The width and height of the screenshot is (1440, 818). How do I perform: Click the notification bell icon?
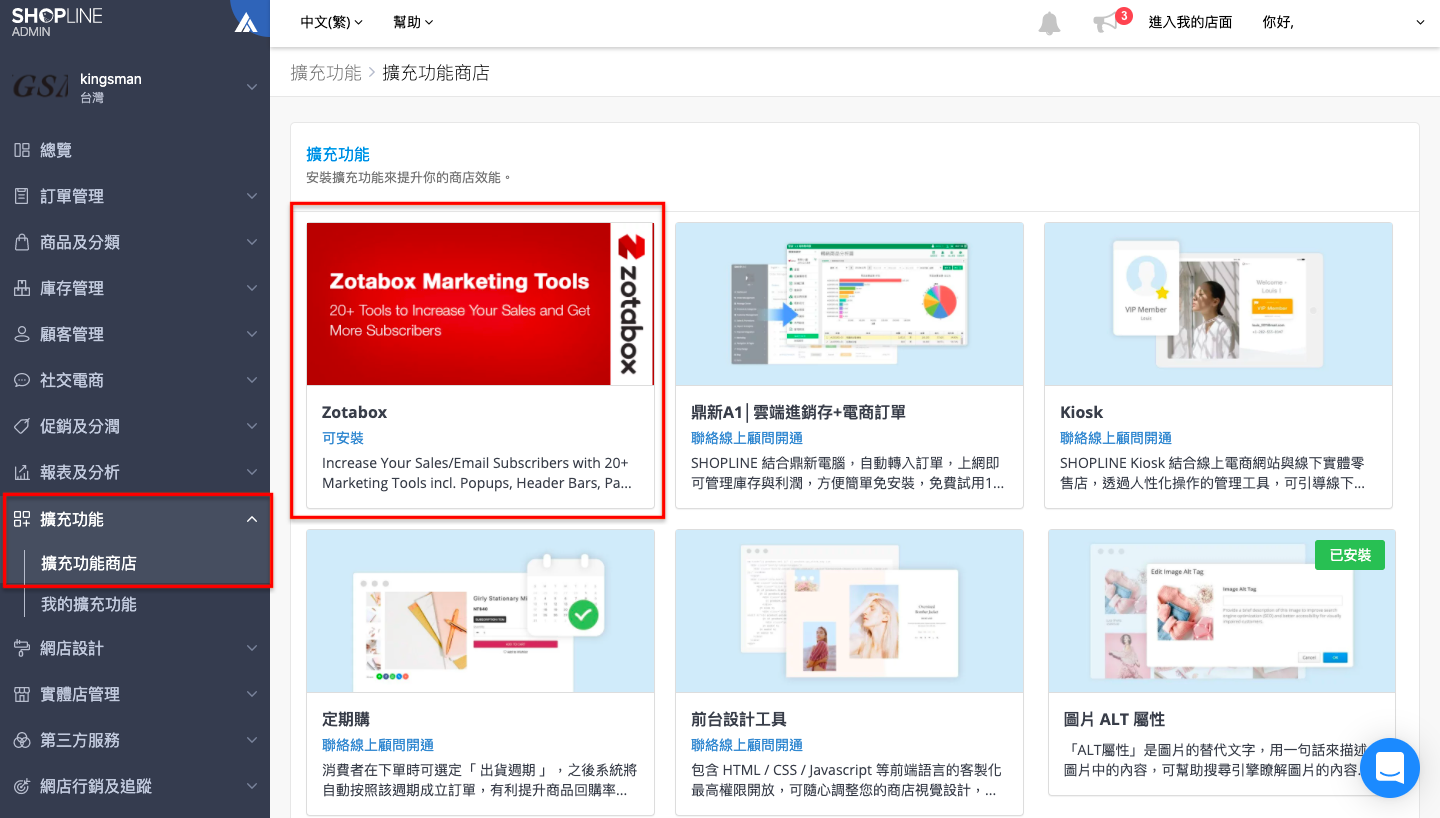pos(1049,23)
